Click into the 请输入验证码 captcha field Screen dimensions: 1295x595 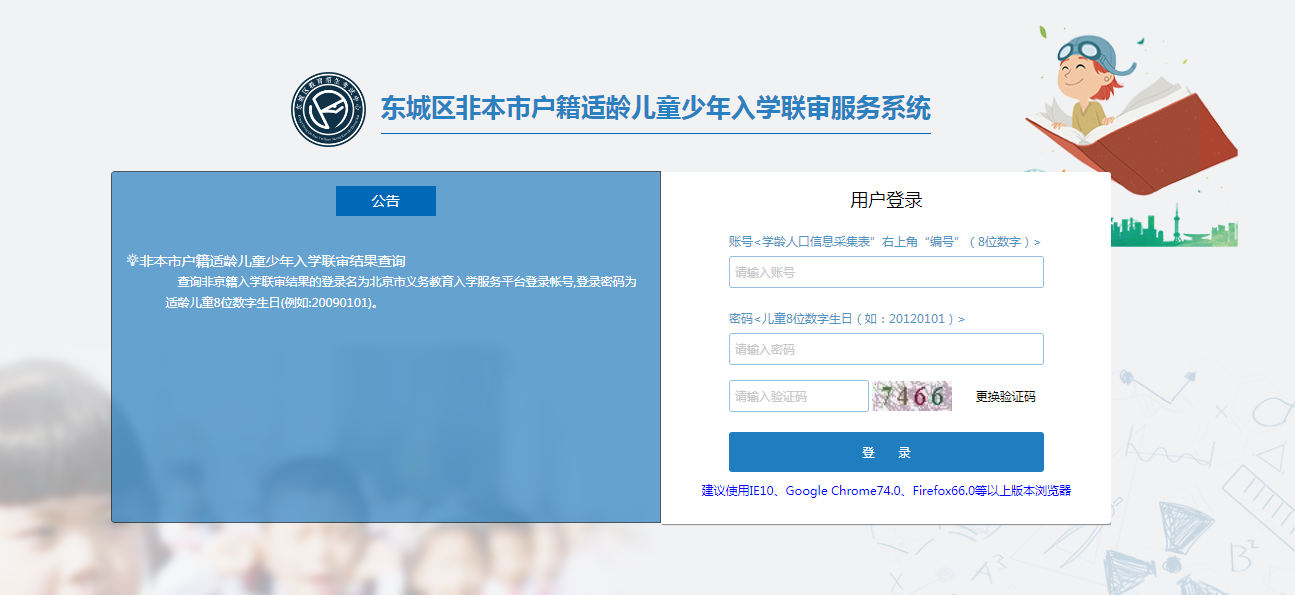(798, 396)
